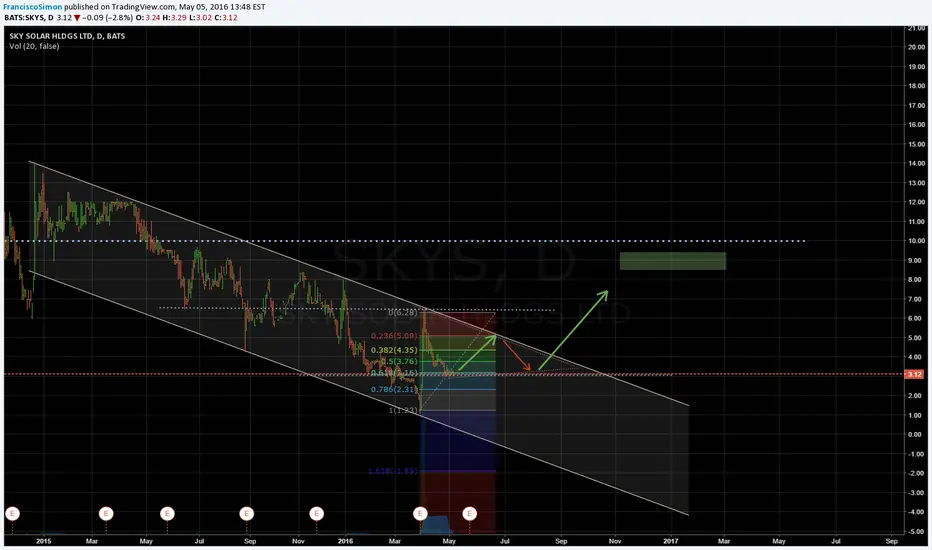Click the earnings E marker just before 2016
This screenshot has height=550, width=932.
click(317, 513)
